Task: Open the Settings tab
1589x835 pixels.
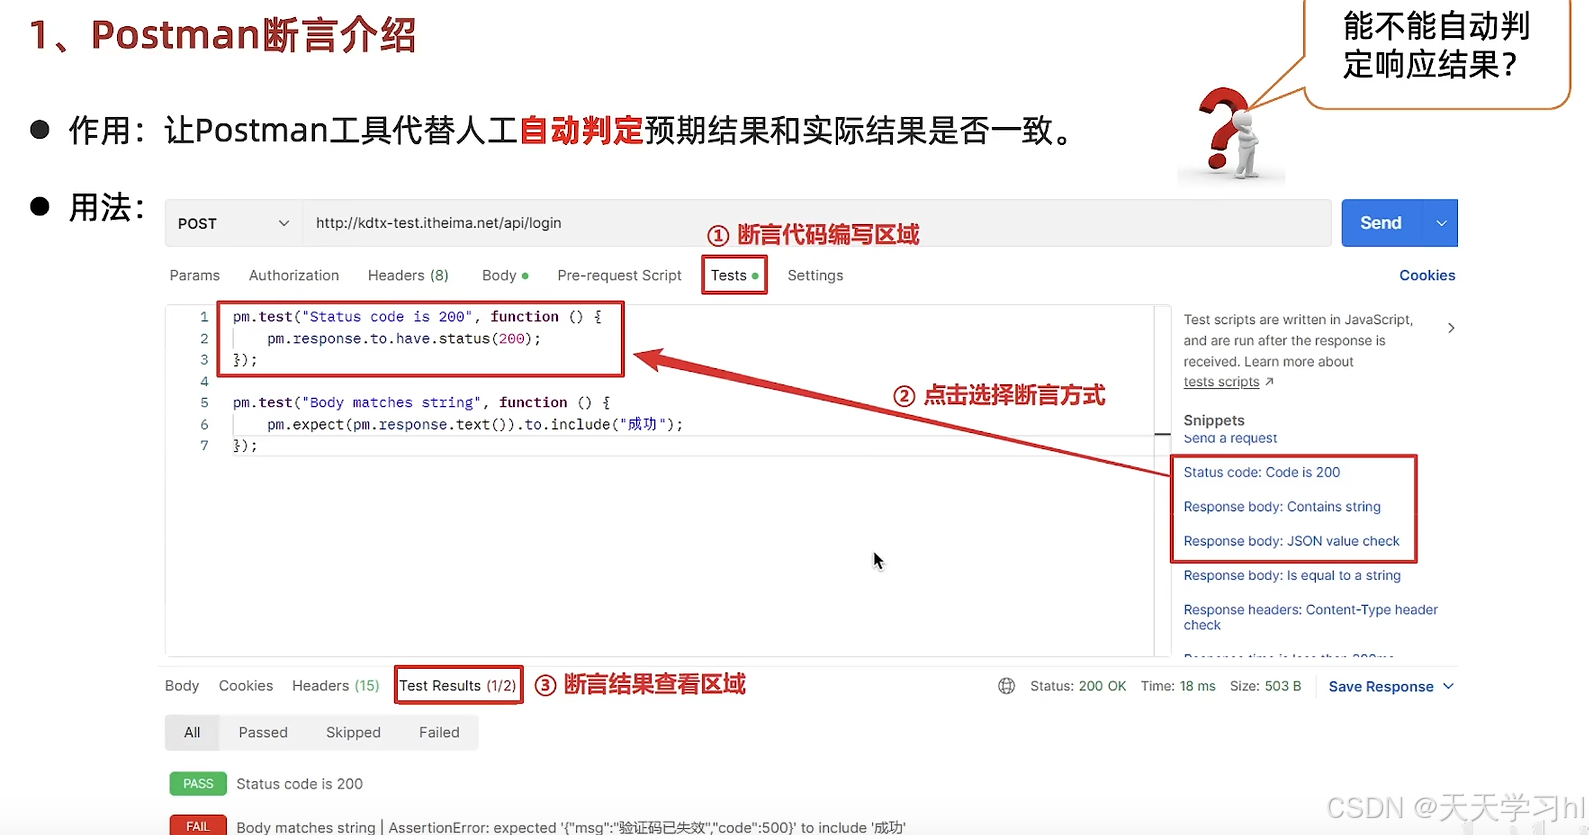Action: [815, 275]
